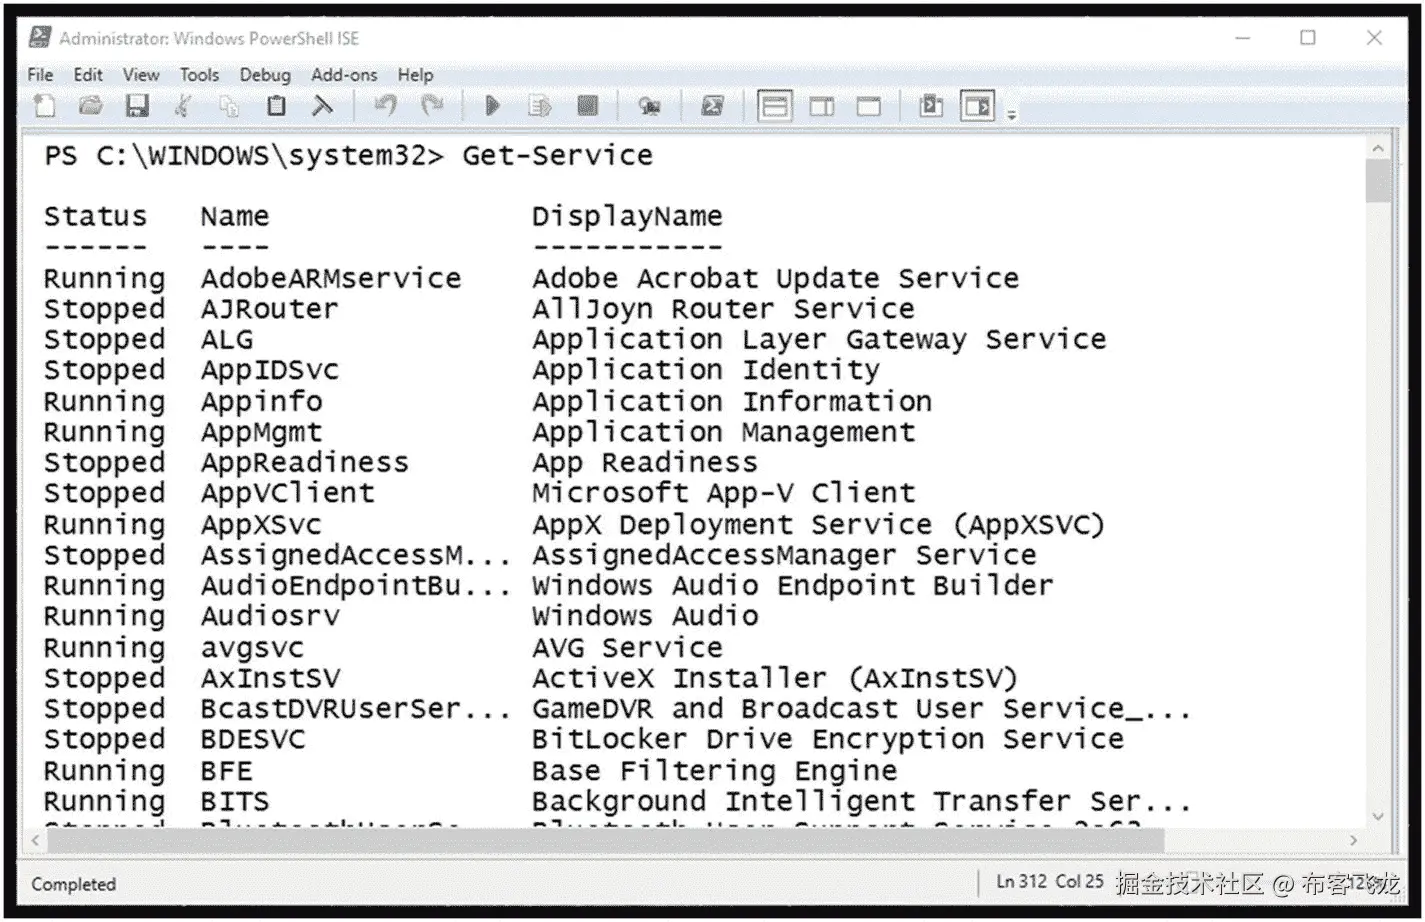Image resolution: width=1425 pixels, height=922 pixels.
Task: Cut selection using the scissors icon
Action: click(x=183, y=106)
